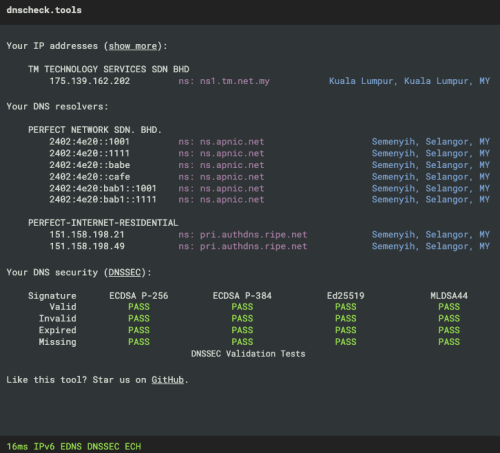Viewport: 500px width, 453px height.
Task: Click PASS for Invalid Ed25519
Action: 346,318
